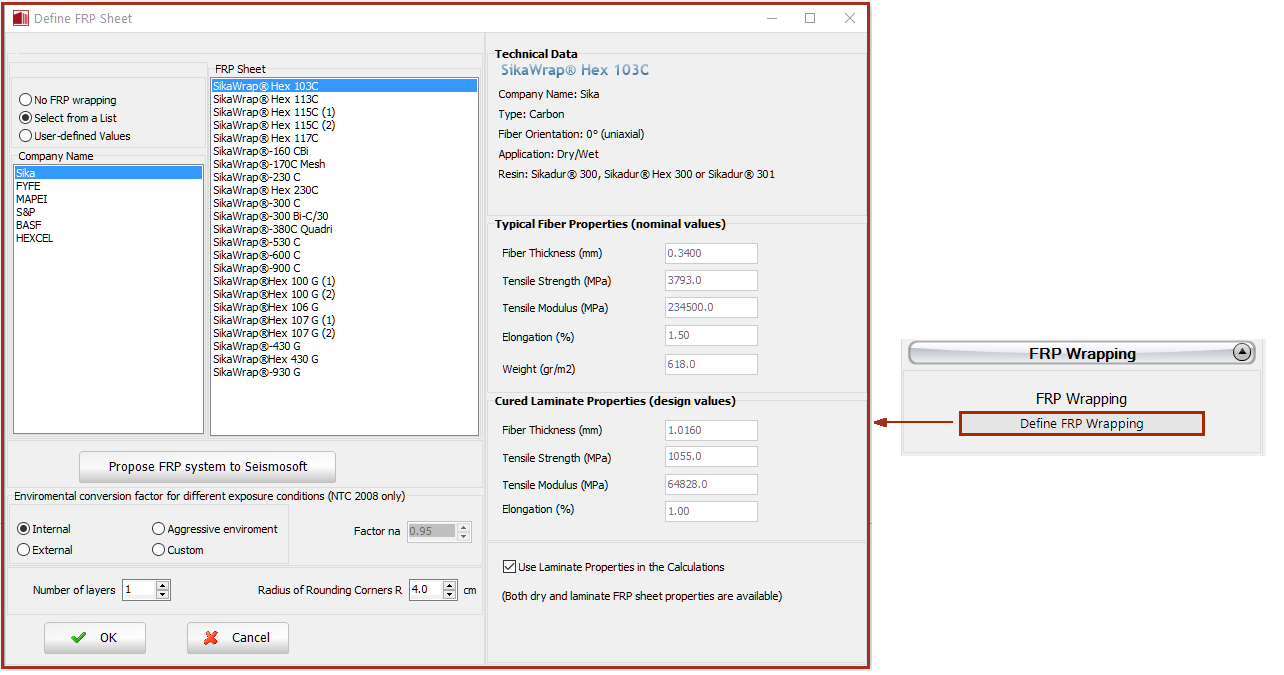Decrease the Factor na value

tap(462, 536)
